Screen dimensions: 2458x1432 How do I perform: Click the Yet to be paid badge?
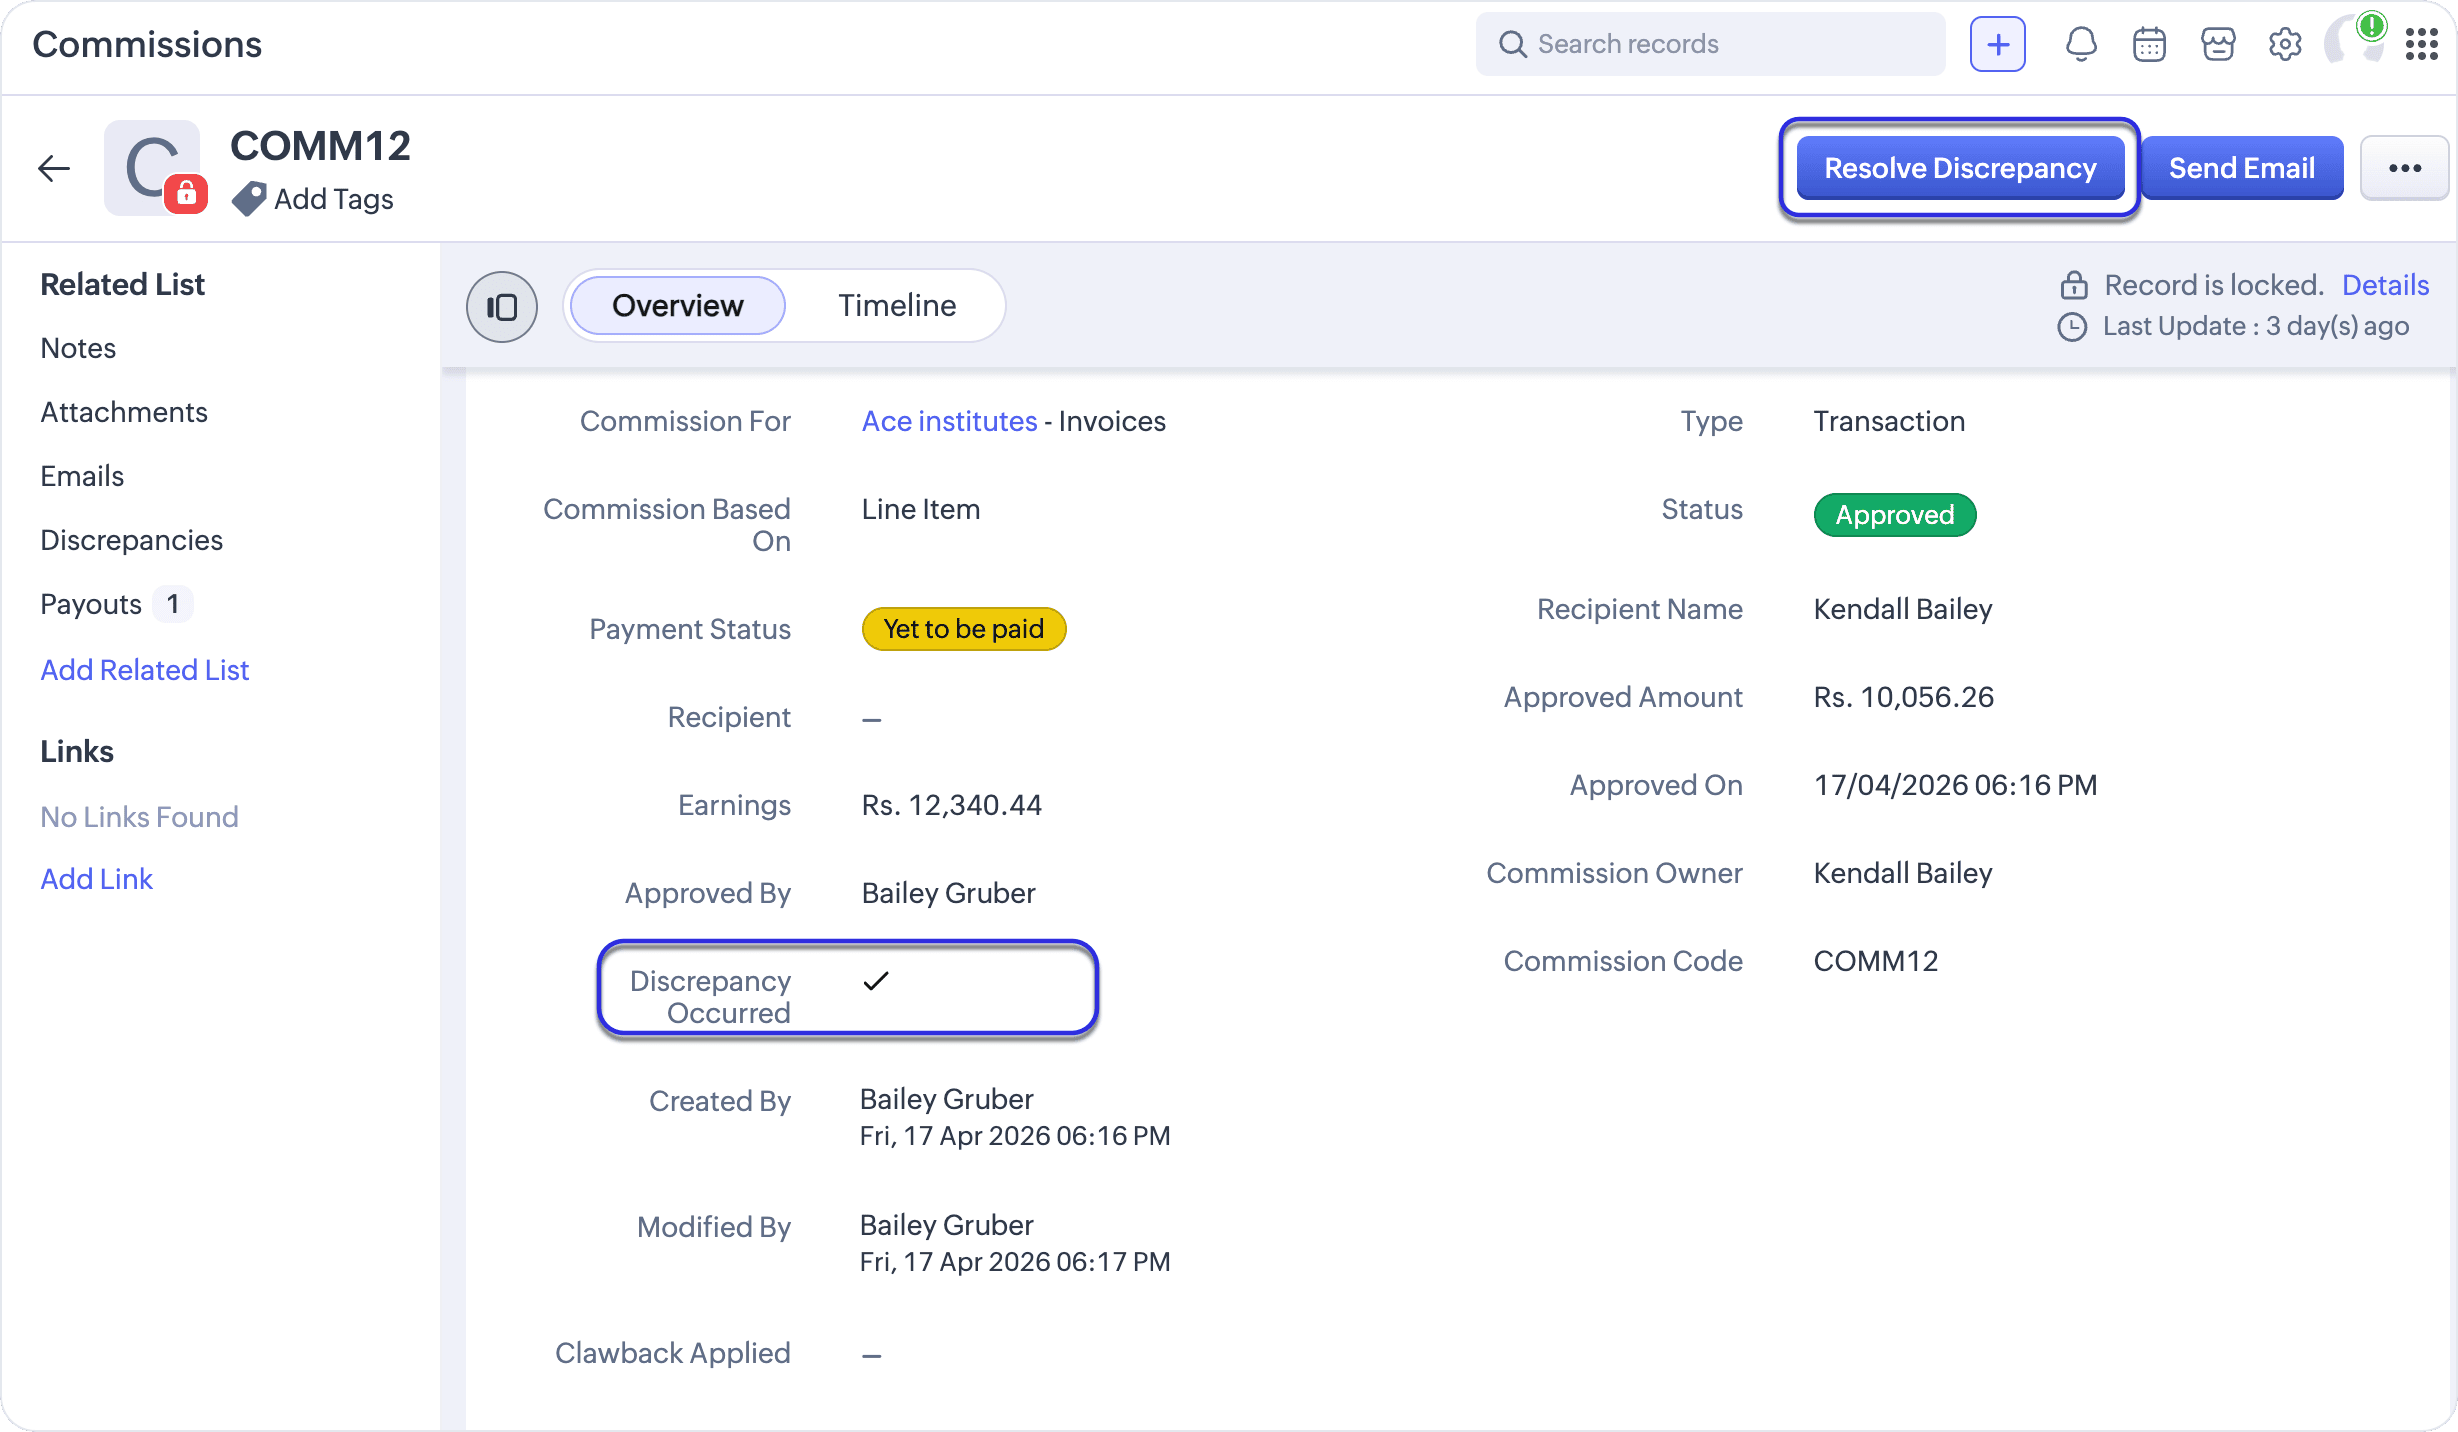(x=964, y=629)
